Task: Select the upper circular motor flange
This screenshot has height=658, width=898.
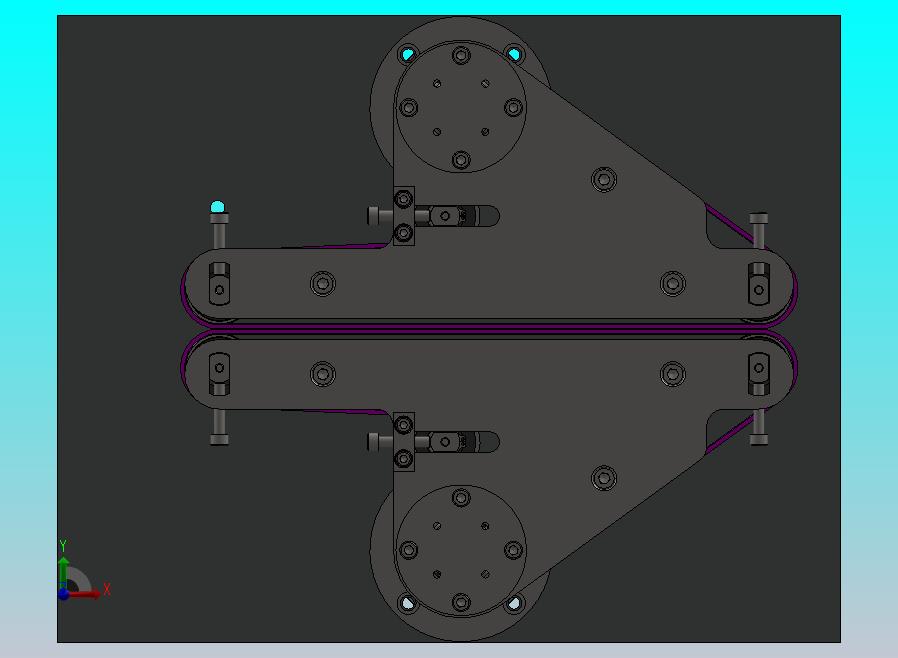Action: pyautogui.click(x=461, y=107)
